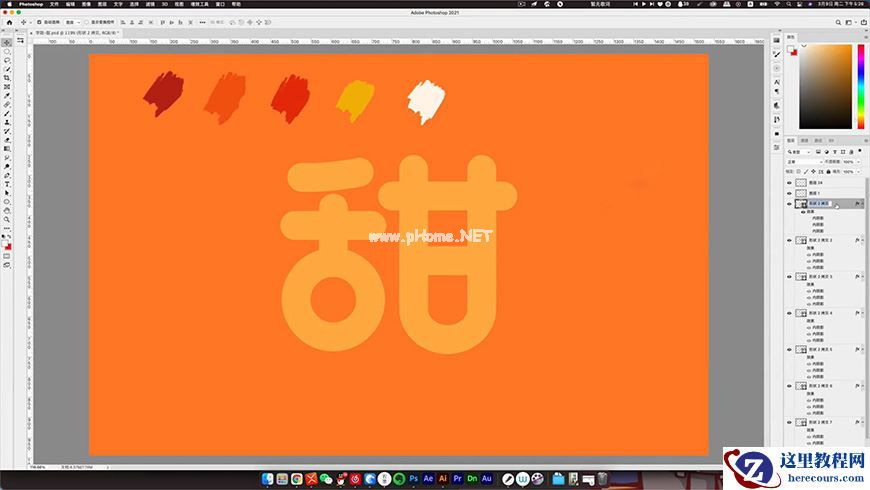Click the search magnifier in options bar
870x490 pixels.
coord(838,22)
